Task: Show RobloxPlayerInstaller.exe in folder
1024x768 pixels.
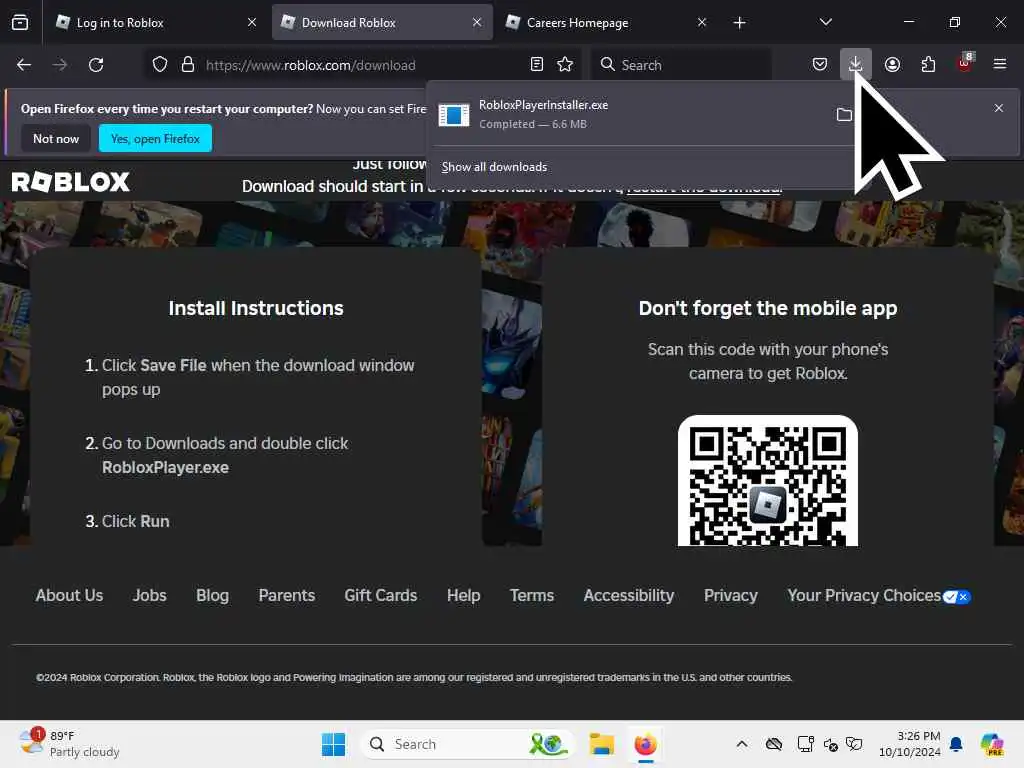Action: [844, 115]
